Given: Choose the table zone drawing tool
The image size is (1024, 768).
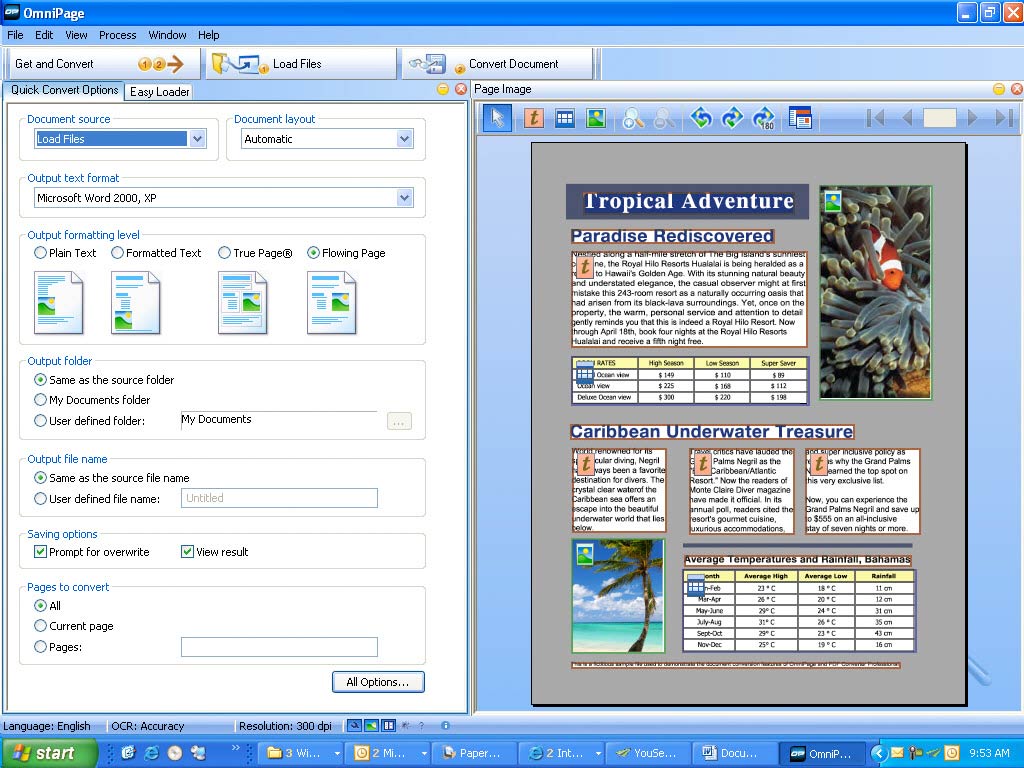Looking at the screenshot, I should coord(565,118).
